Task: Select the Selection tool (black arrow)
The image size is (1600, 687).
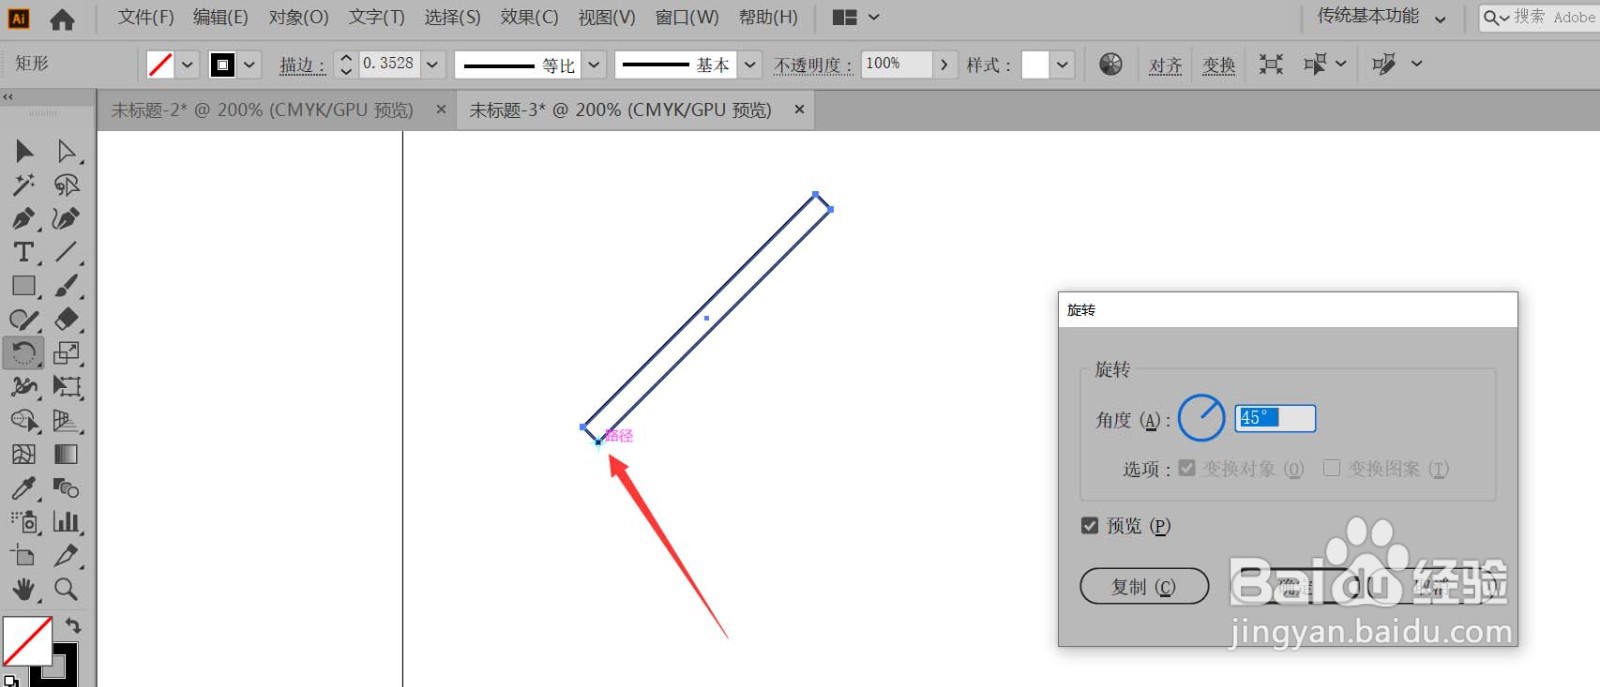Action: click(x=24, y=151)
